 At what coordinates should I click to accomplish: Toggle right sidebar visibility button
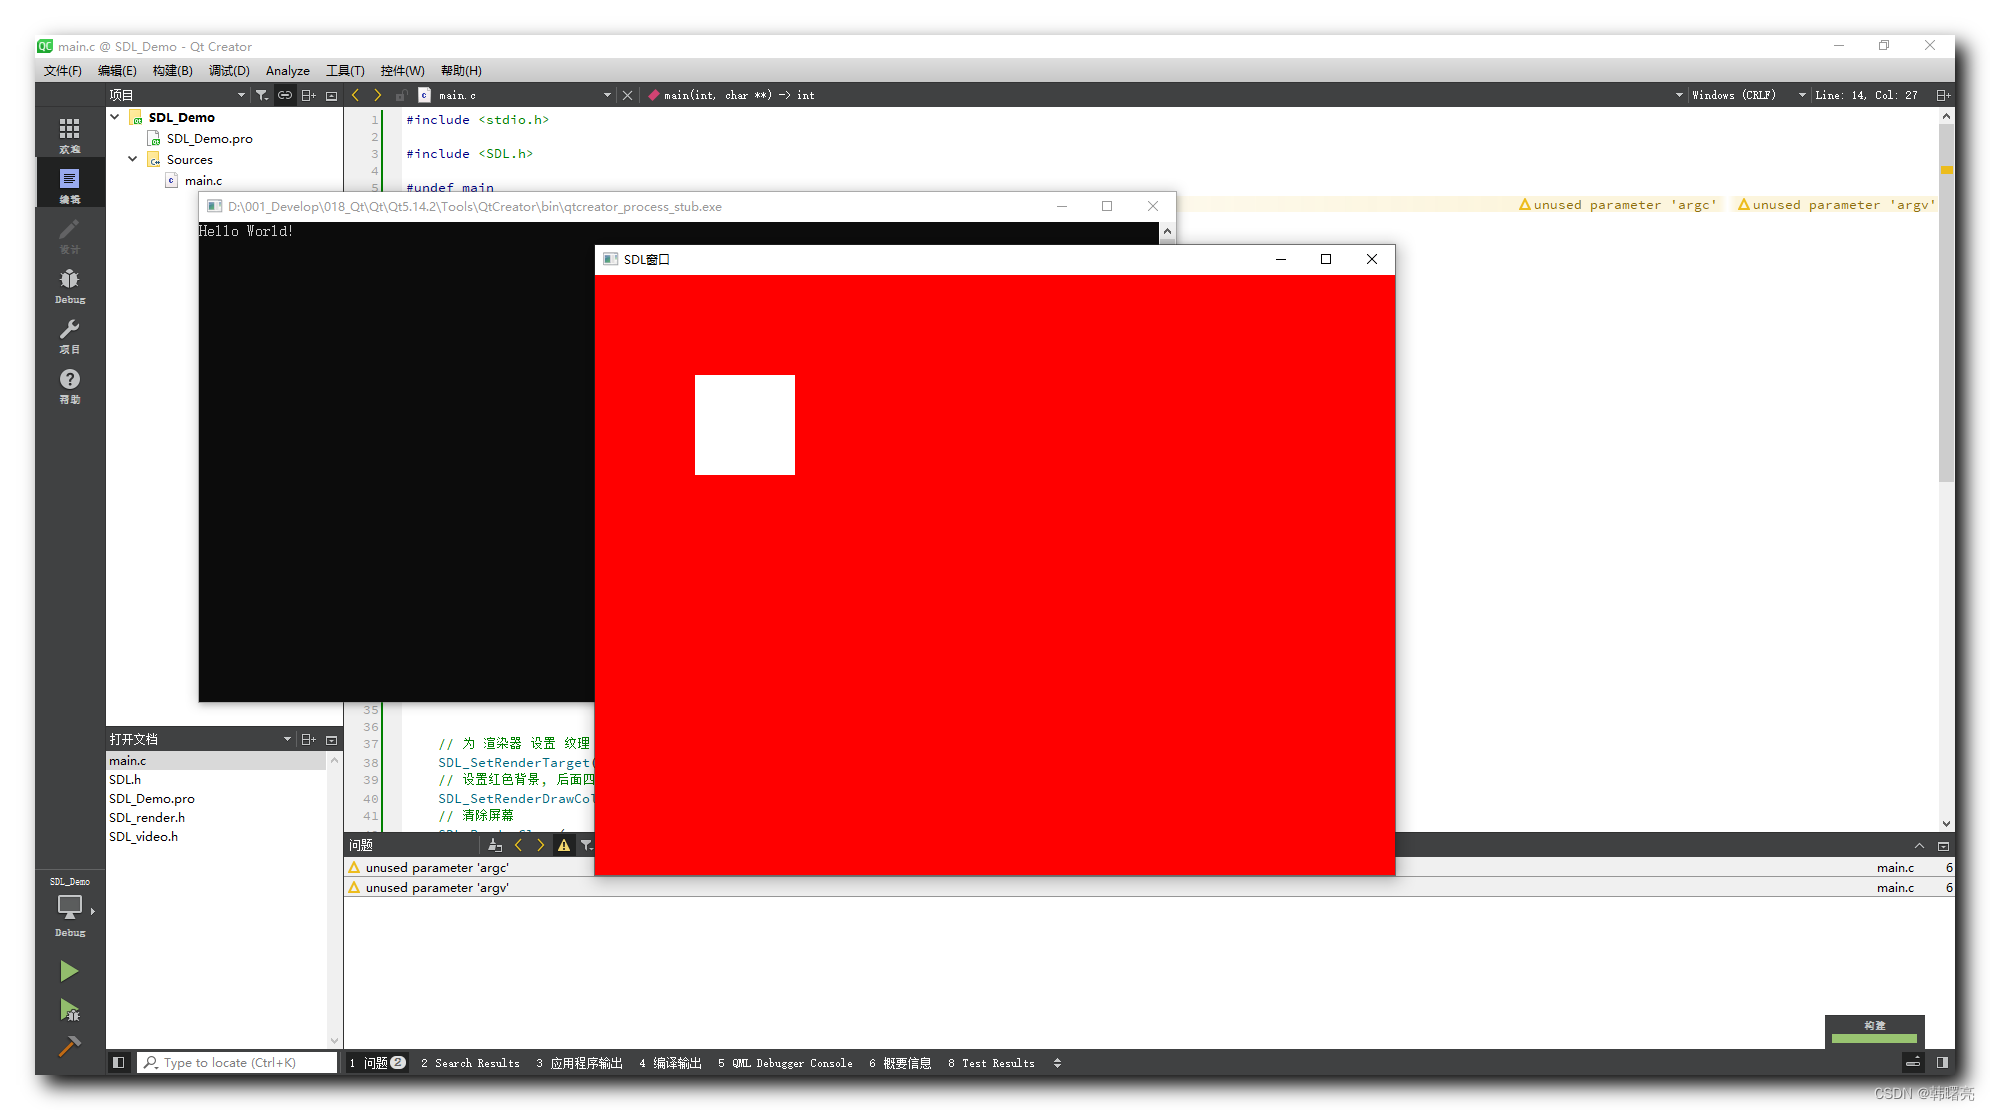(1942, 1062)
